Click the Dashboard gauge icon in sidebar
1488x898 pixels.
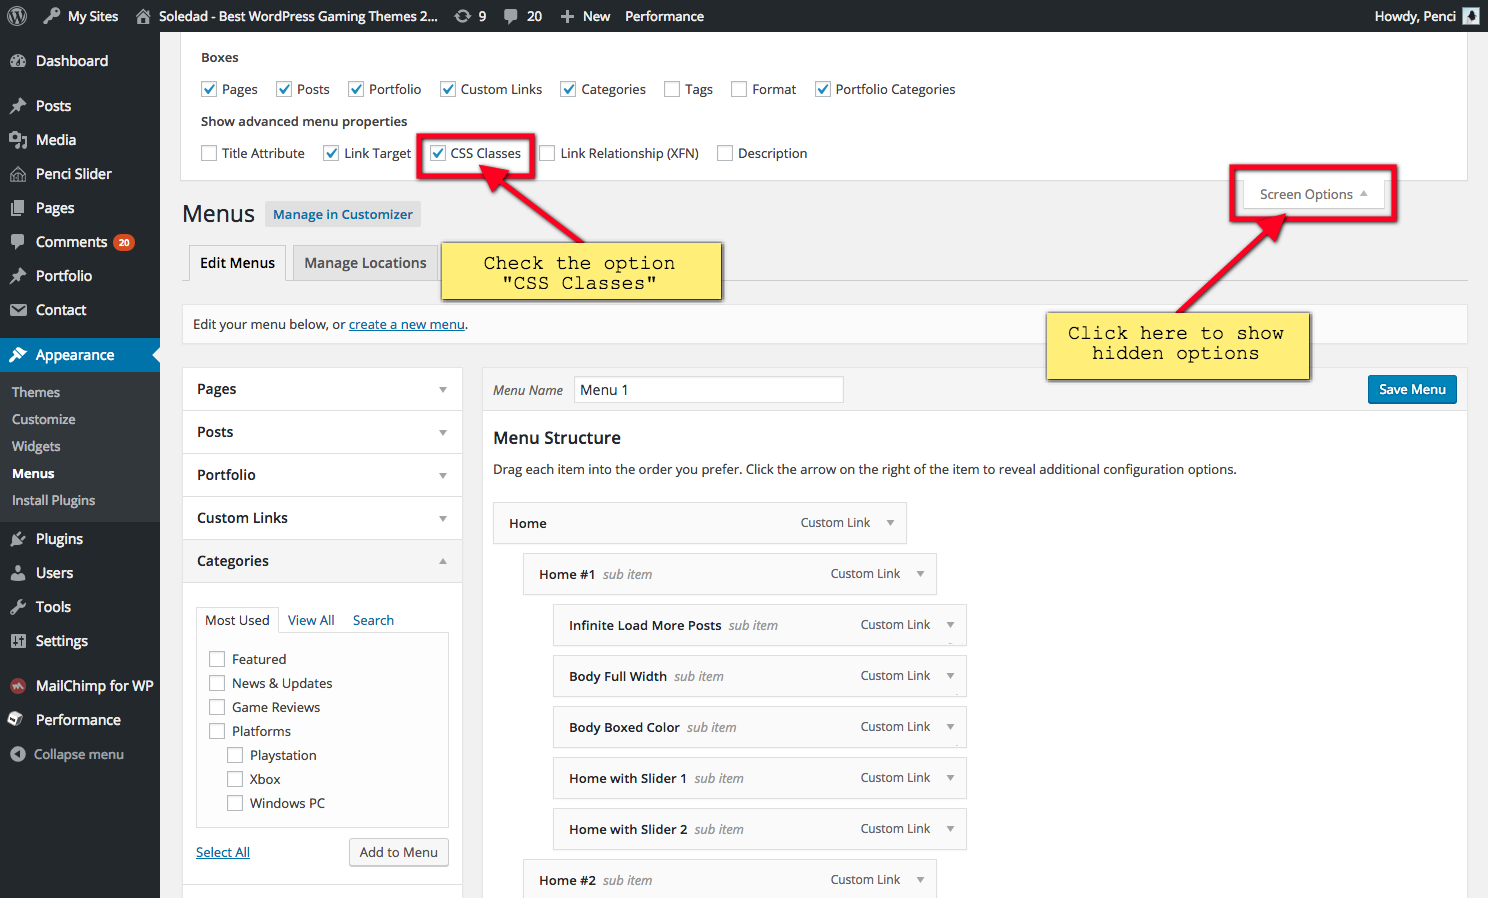pos(18,61)
